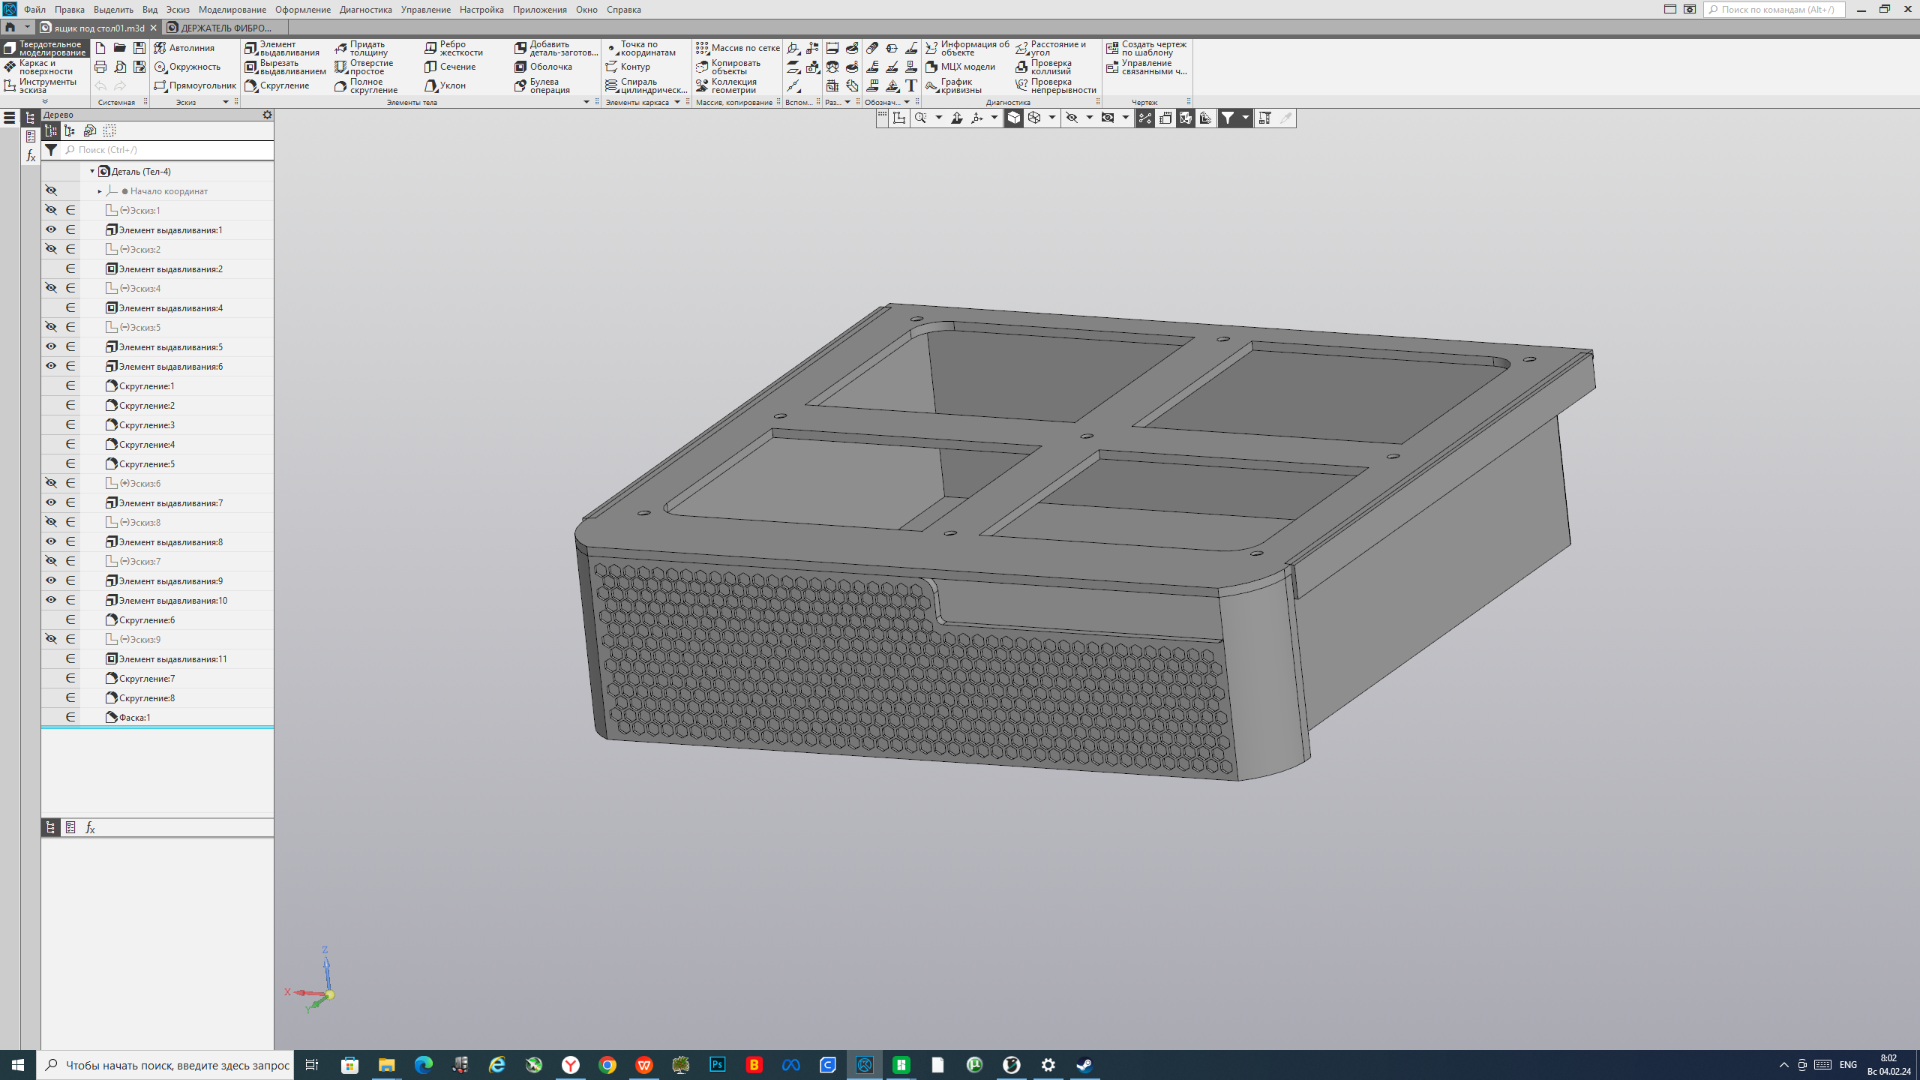Click the command search box
This screenshot has height=1080, width=1920.
click(x=1774, y=9)
